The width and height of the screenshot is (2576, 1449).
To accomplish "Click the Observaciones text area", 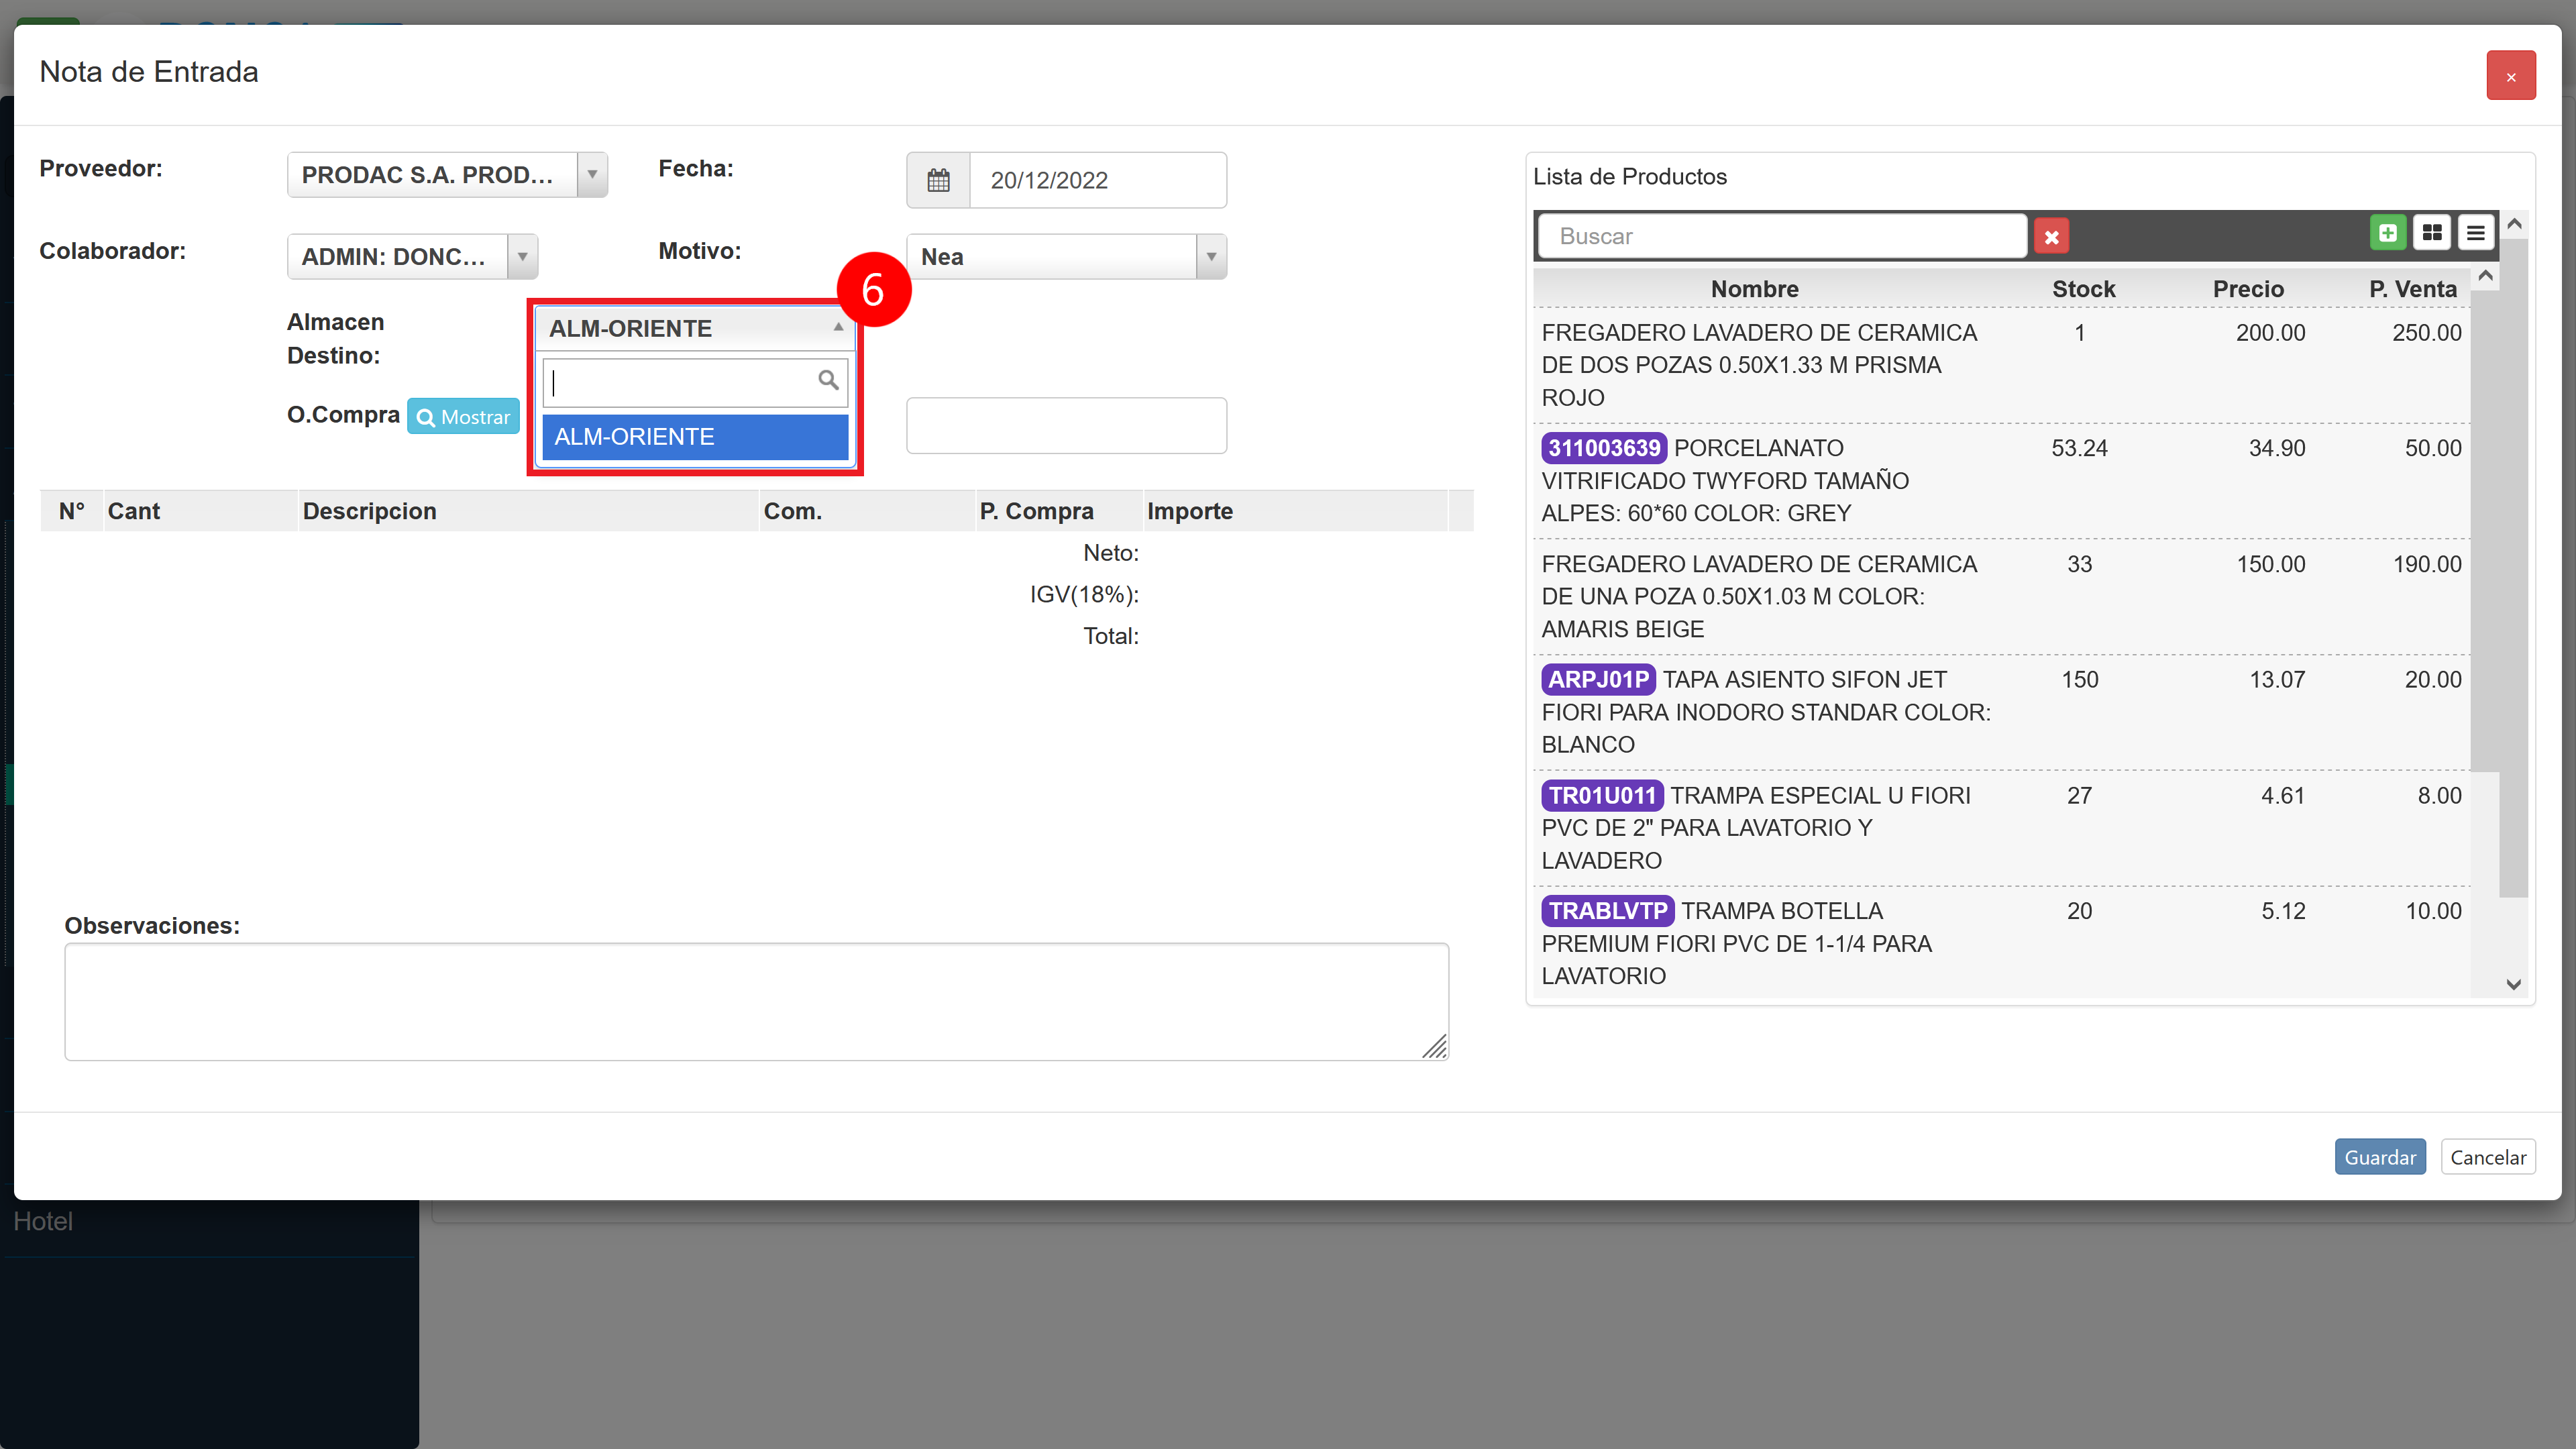I will point(757,1002).
